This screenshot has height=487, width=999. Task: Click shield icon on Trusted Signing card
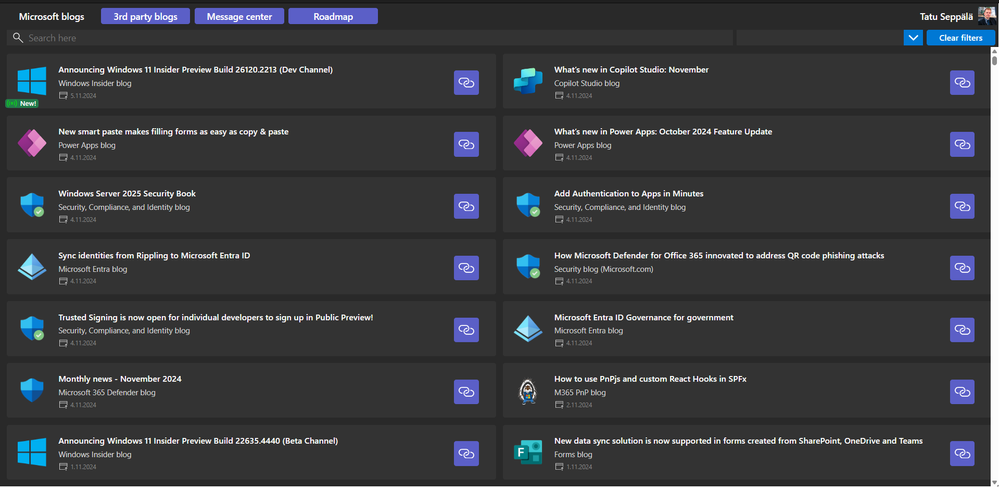coord(32,329)
